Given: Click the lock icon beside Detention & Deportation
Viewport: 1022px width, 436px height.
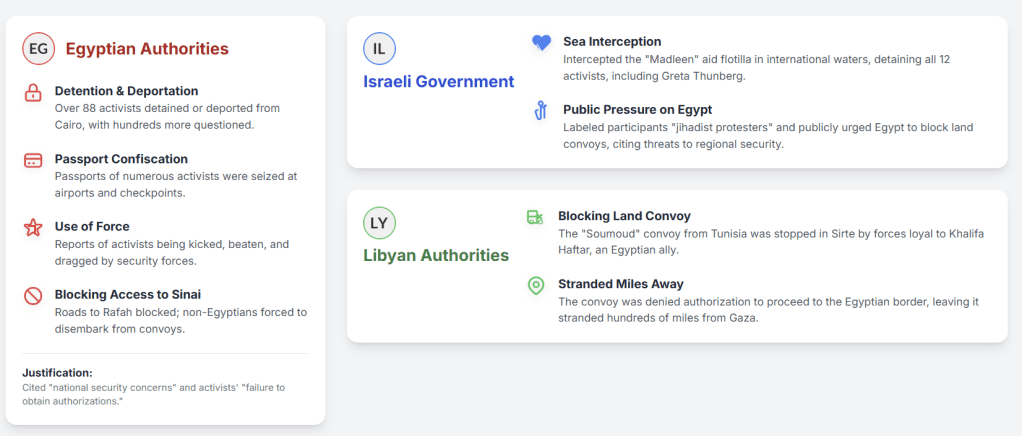Looking at the screenshot, I should (33, 93).
